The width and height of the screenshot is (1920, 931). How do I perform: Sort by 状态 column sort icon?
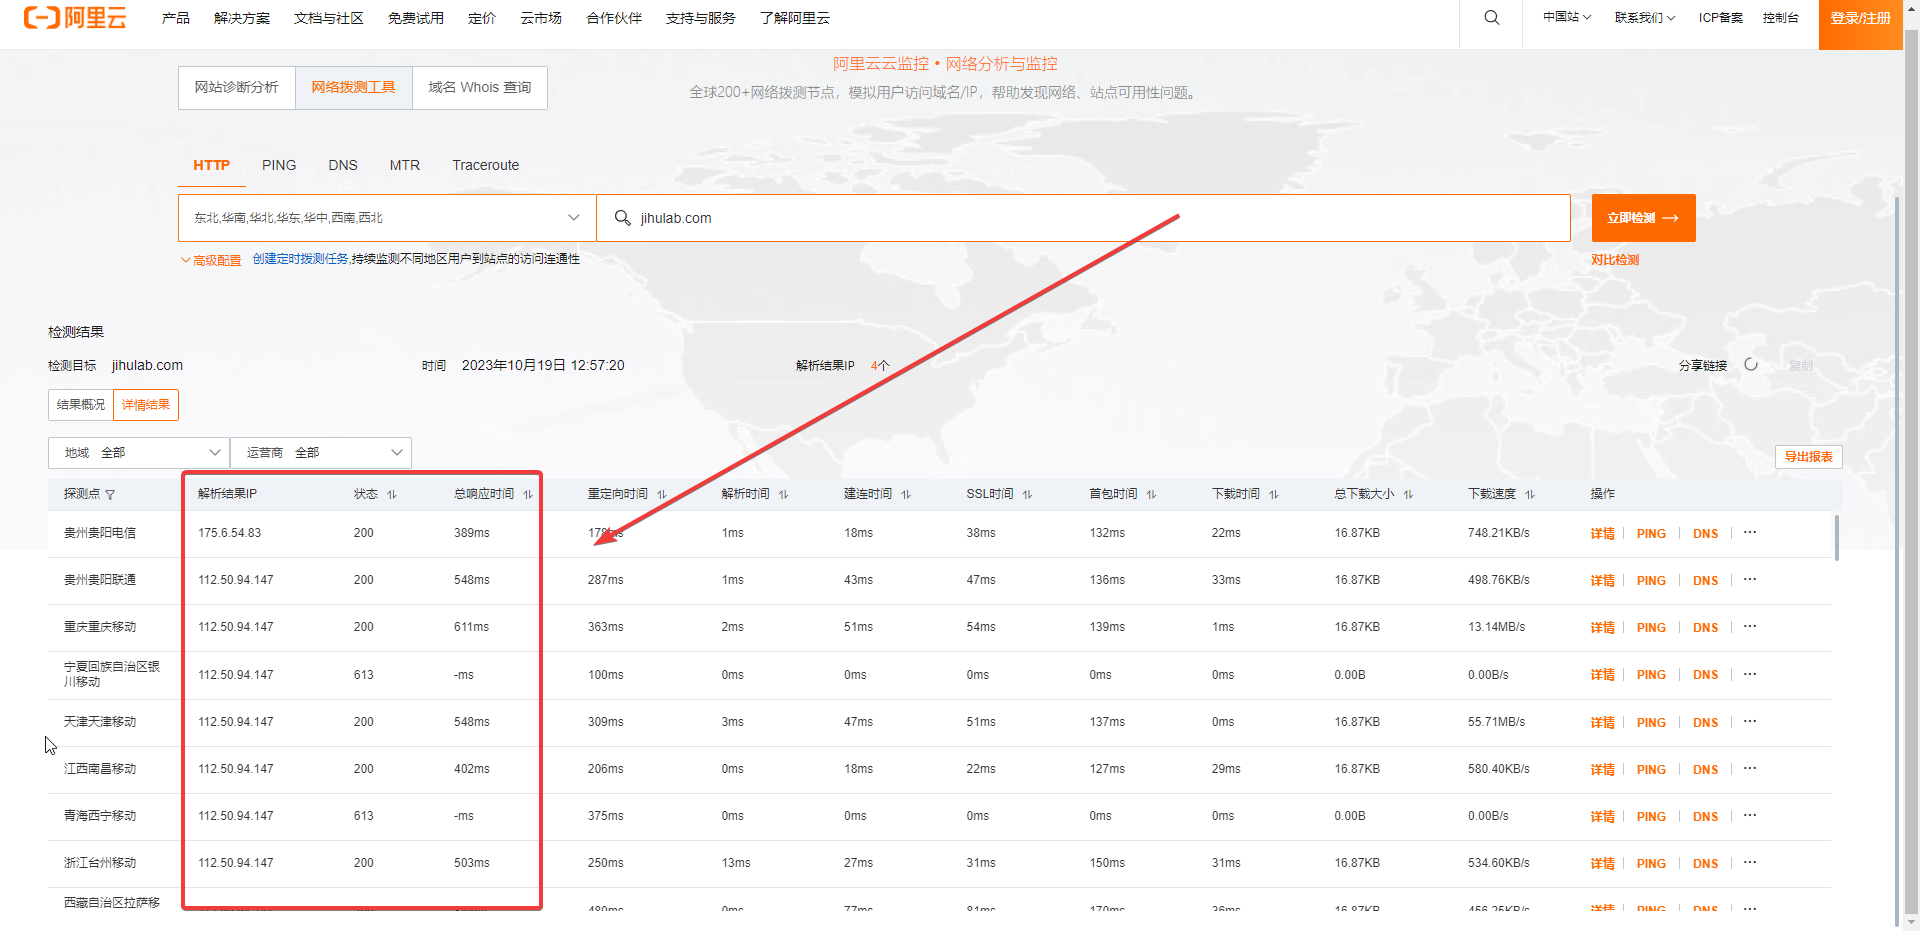[x=392, y=495]
